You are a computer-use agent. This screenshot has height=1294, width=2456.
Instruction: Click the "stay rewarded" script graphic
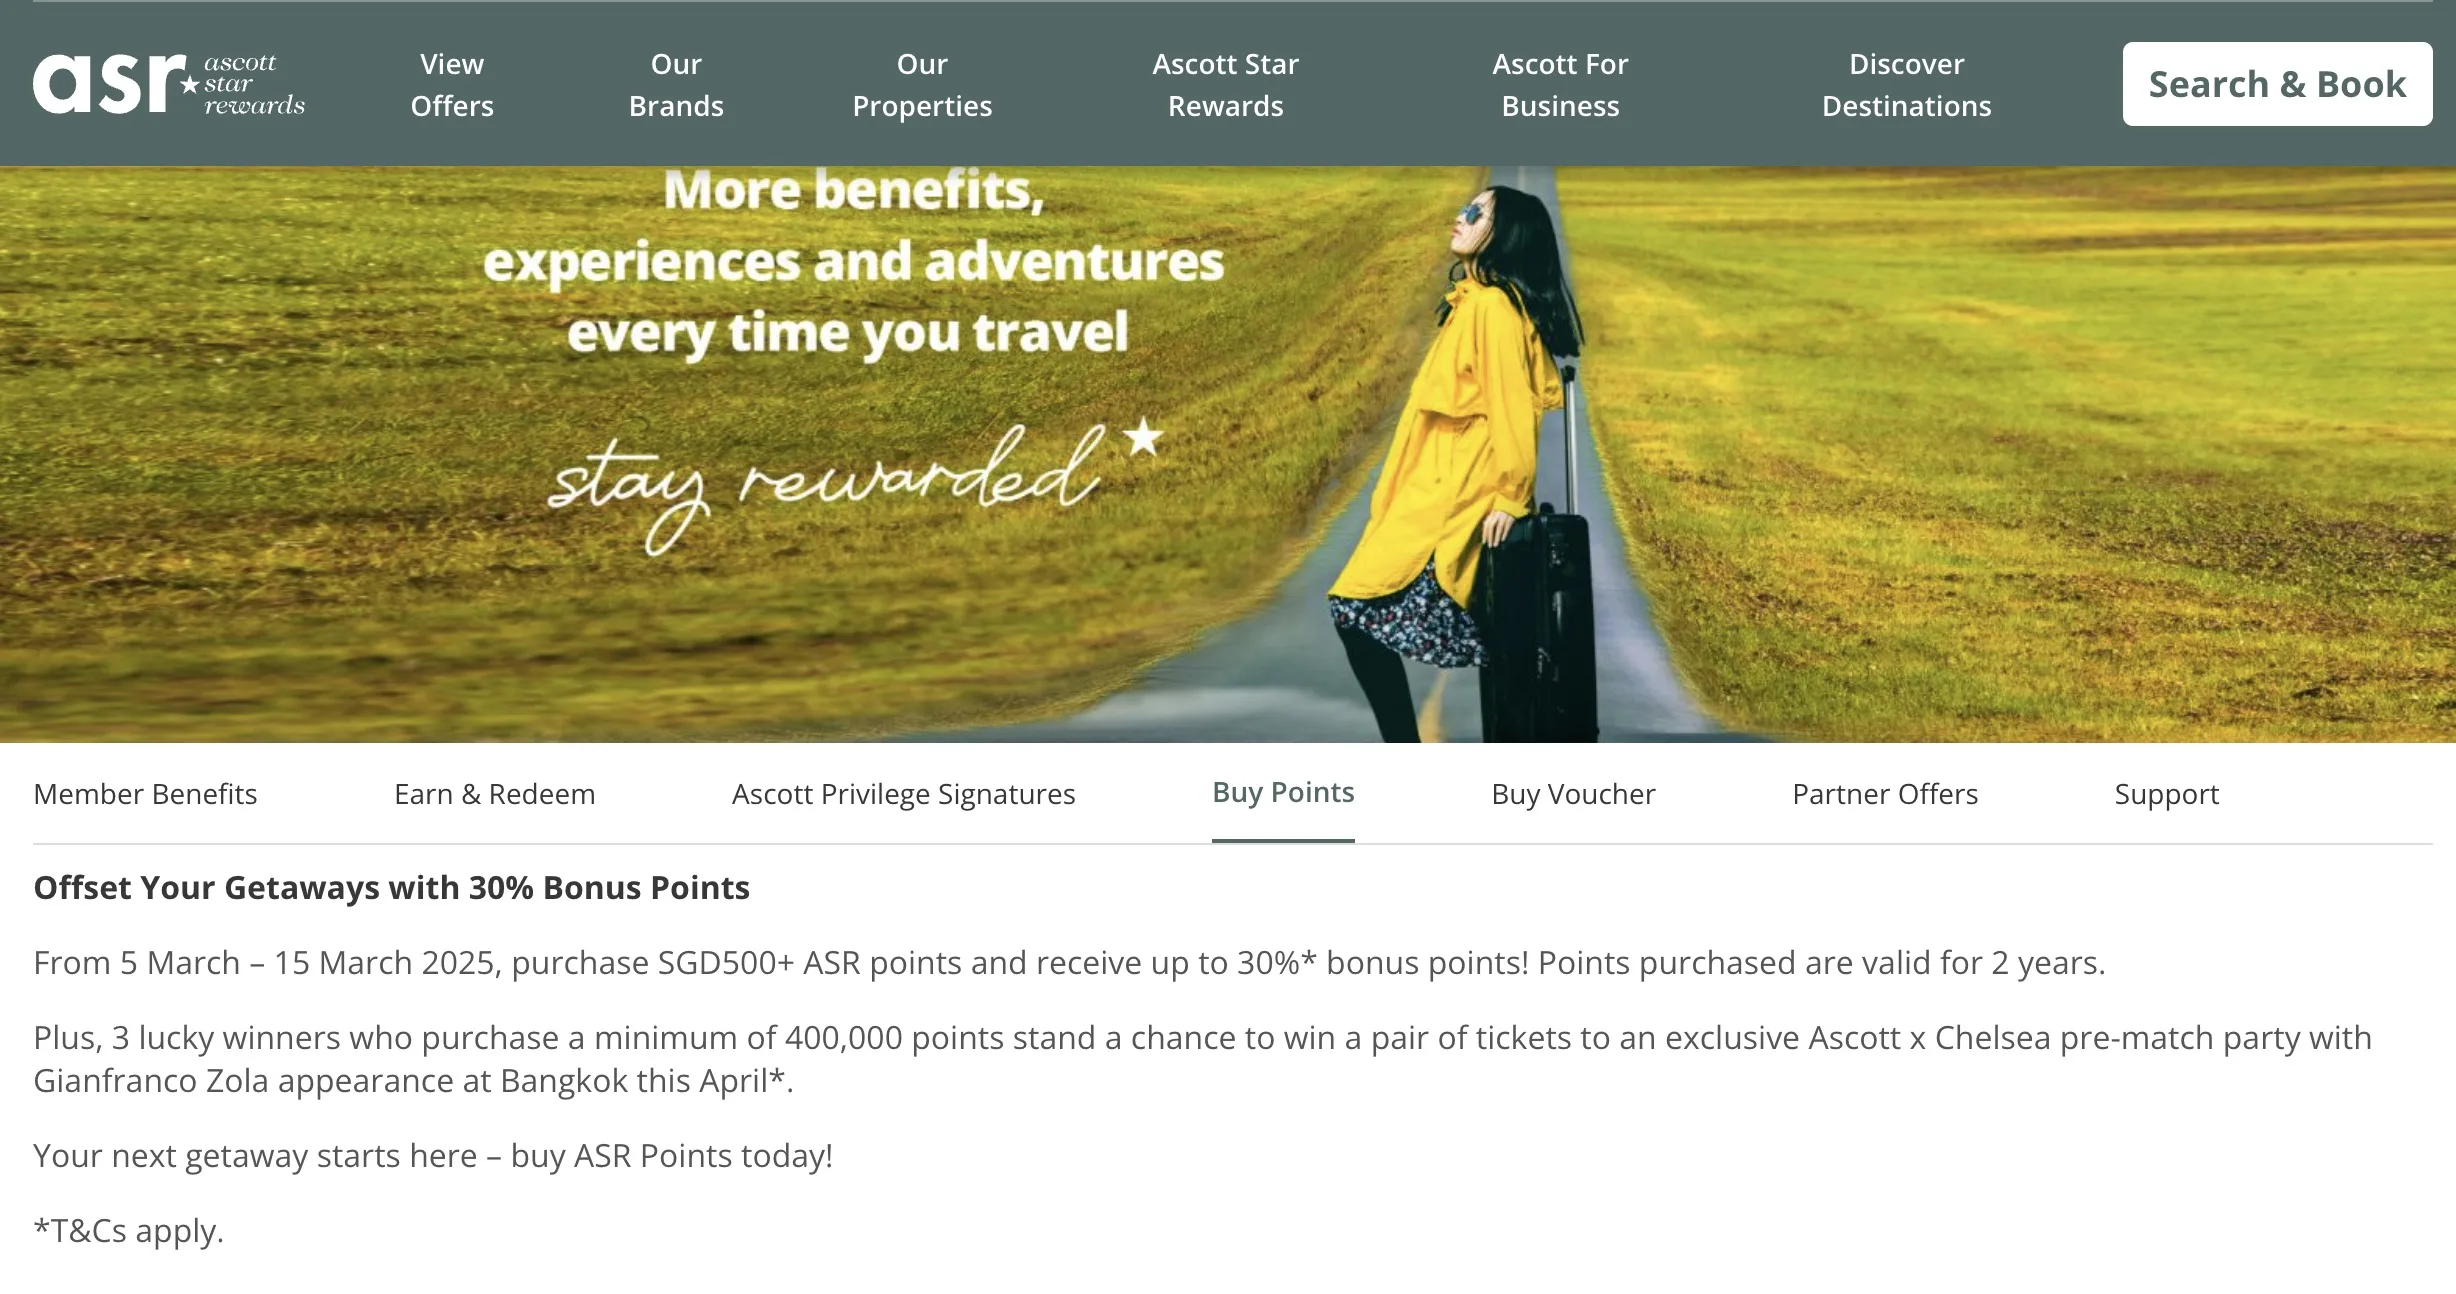coord(830,480)
